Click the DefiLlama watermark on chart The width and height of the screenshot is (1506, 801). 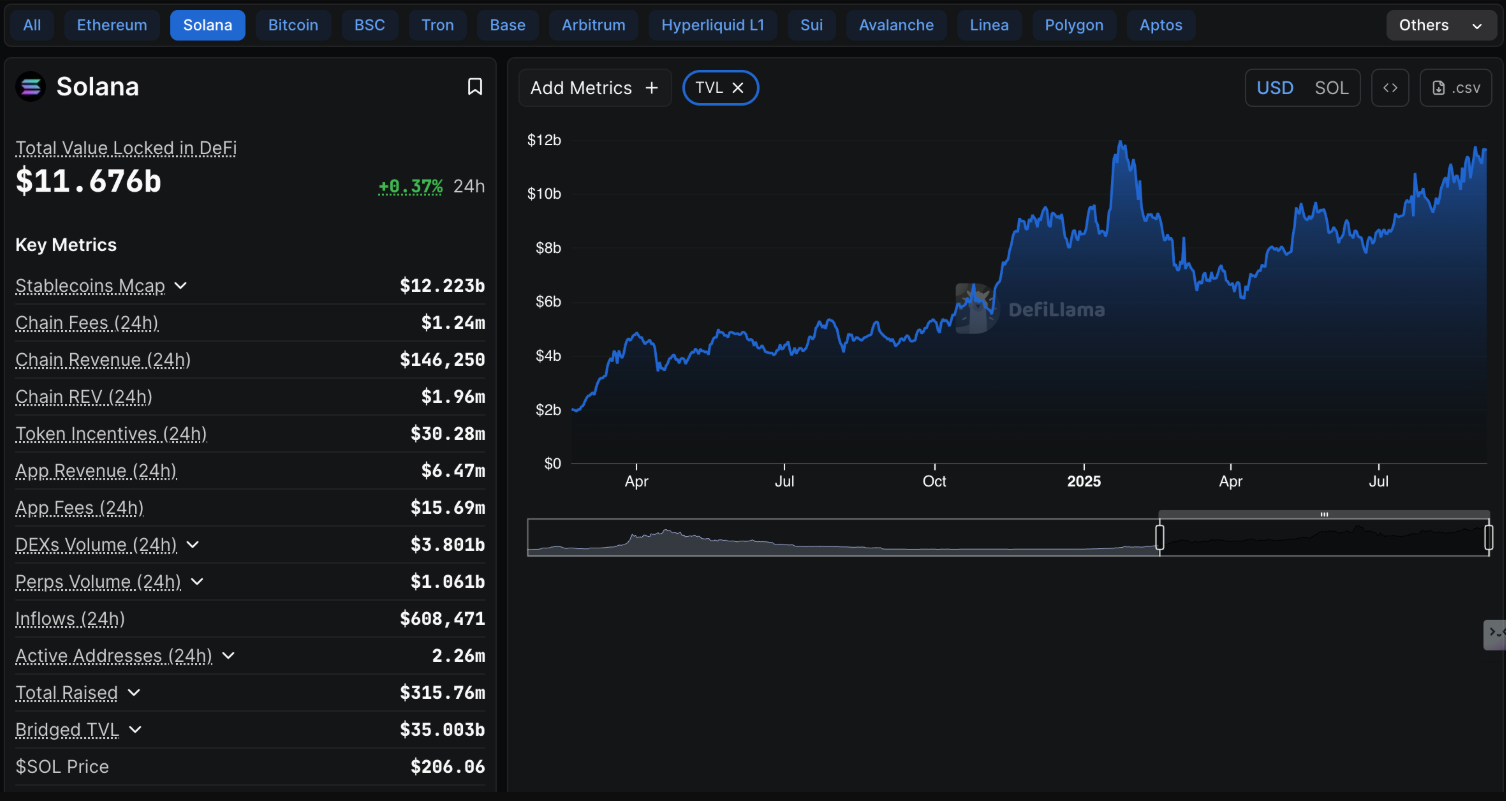[1030, 309]
